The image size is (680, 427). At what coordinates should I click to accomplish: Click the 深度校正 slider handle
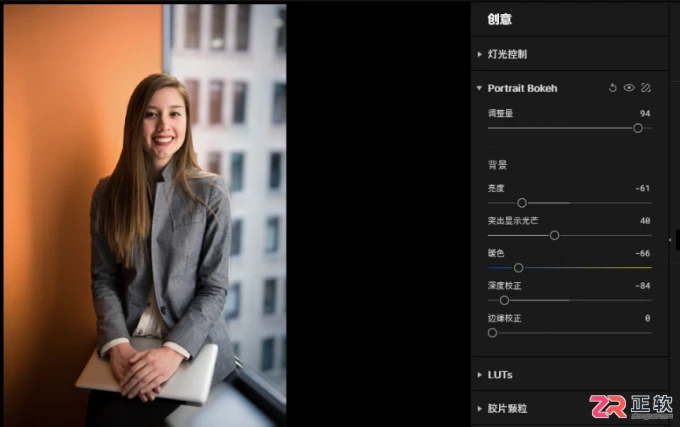point(504,300)
